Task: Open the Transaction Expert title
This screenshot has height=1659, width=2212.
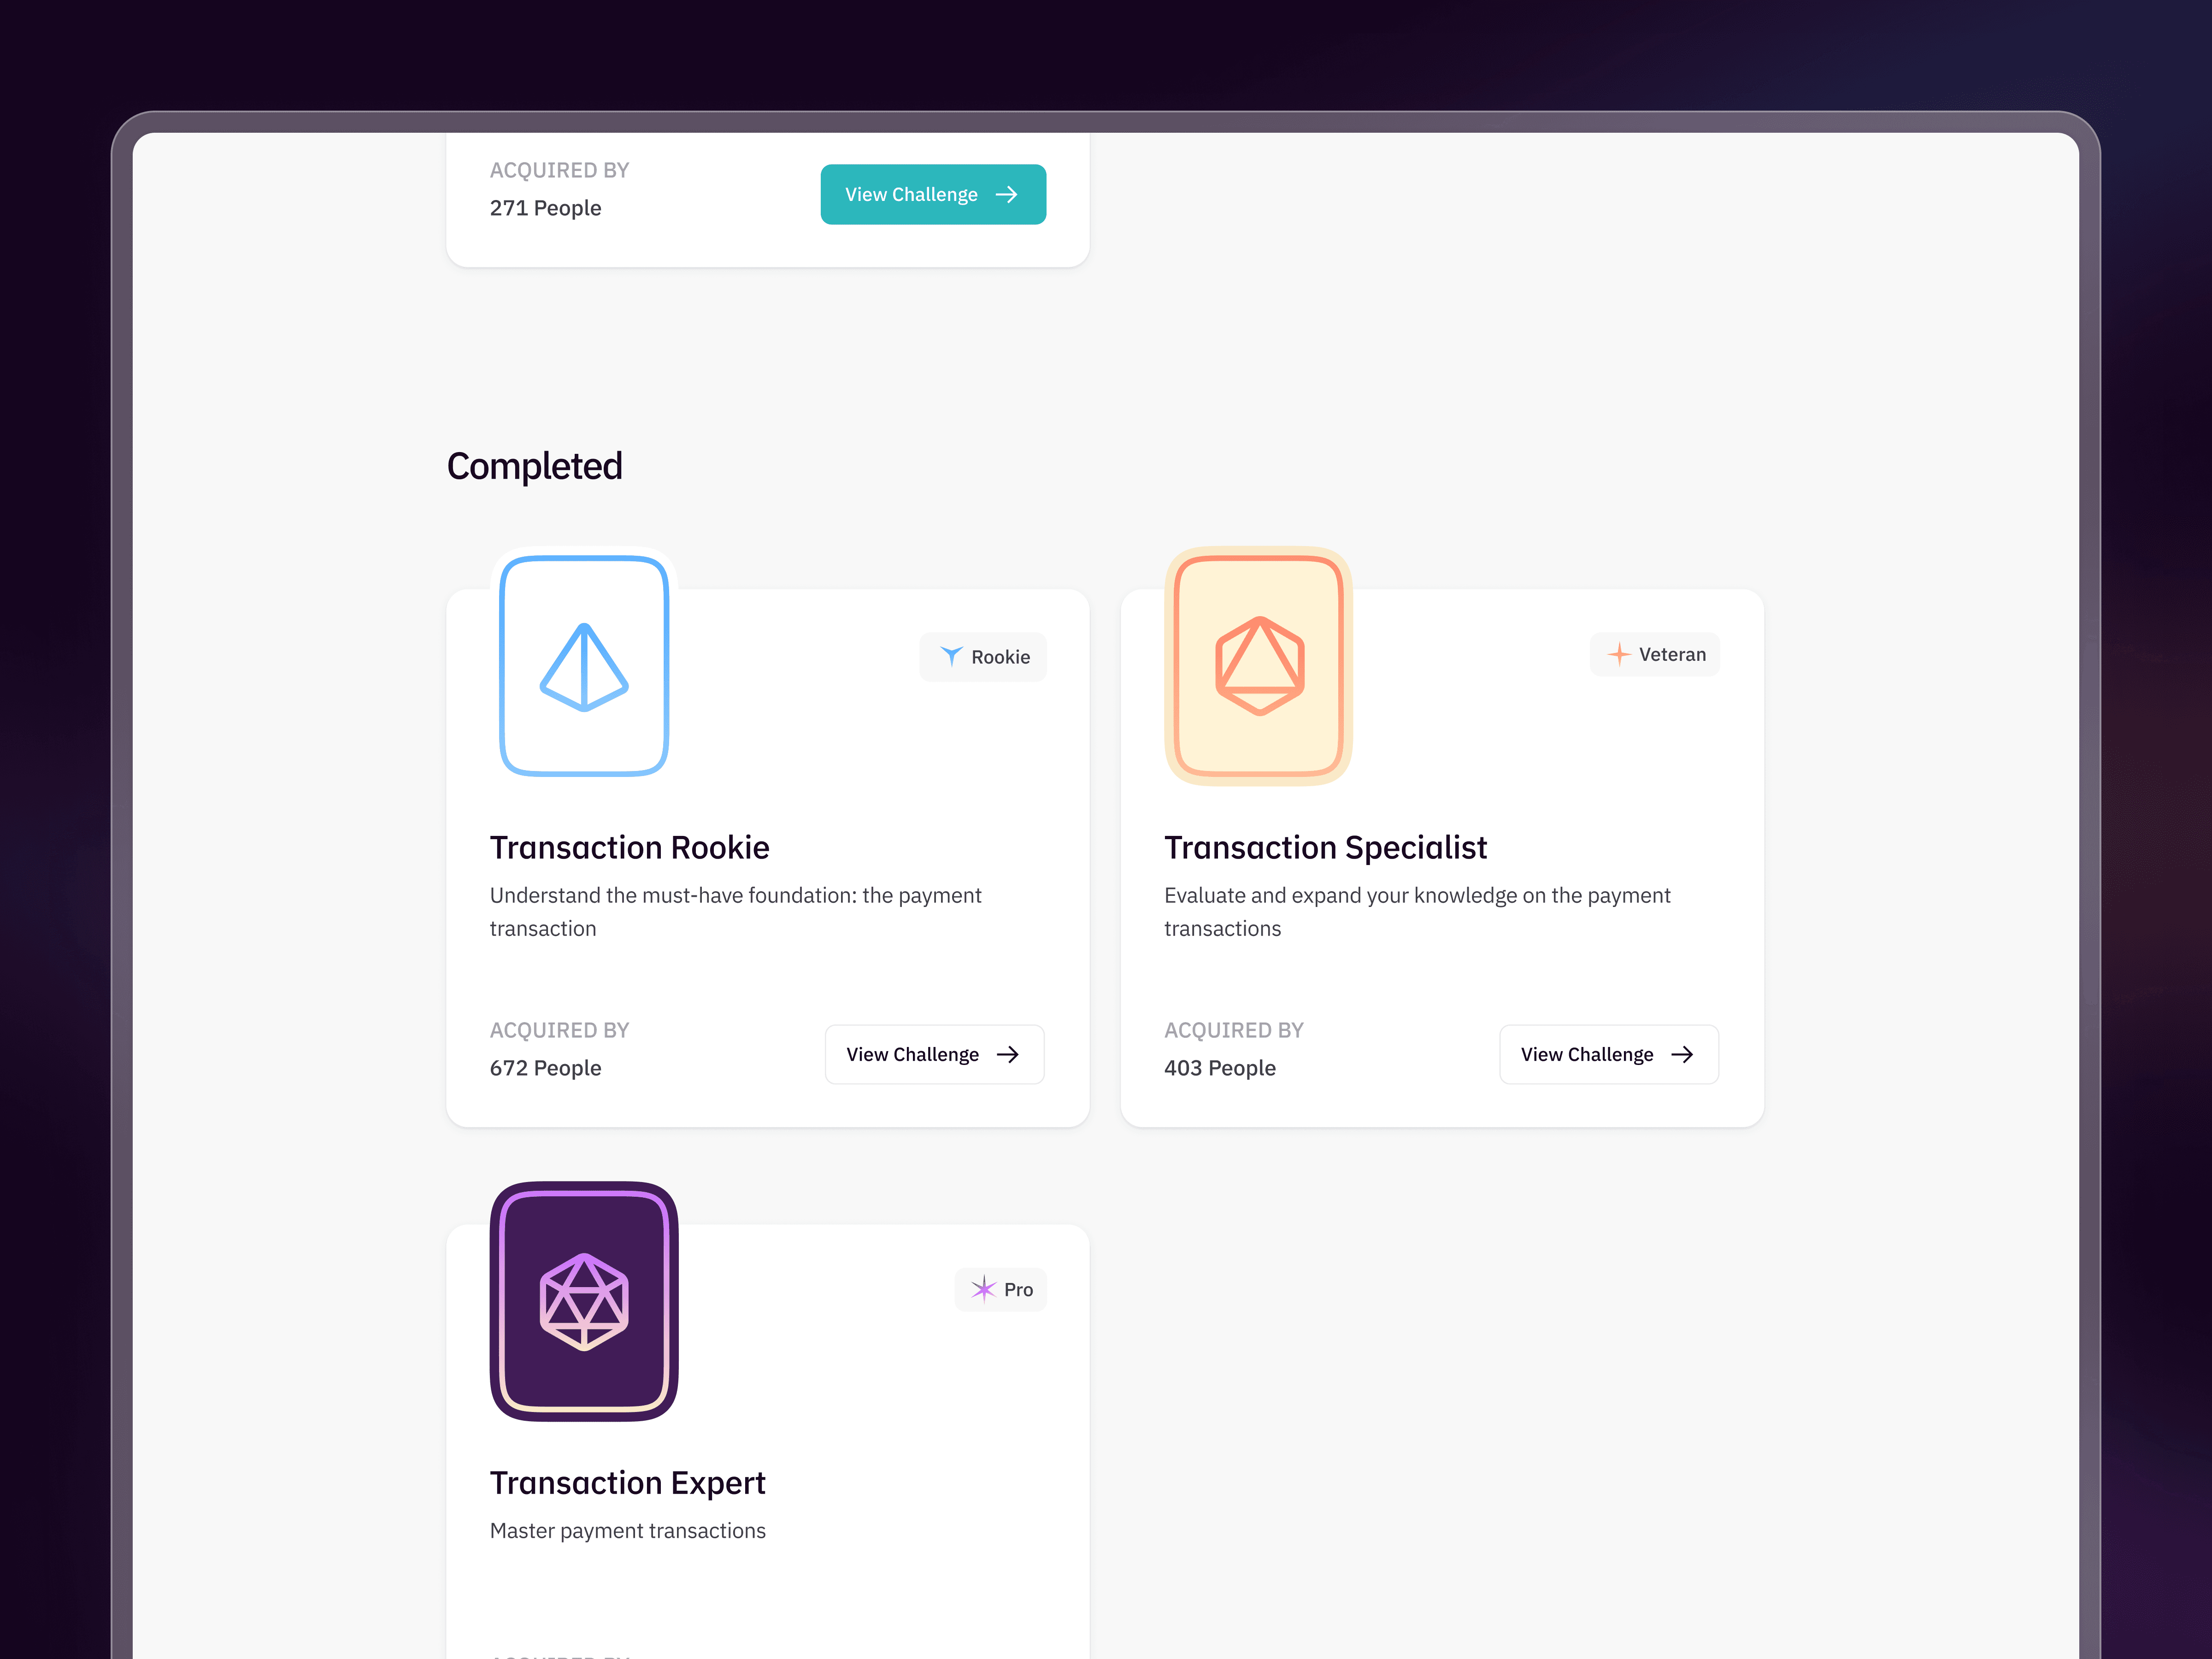Action: 627,1482
